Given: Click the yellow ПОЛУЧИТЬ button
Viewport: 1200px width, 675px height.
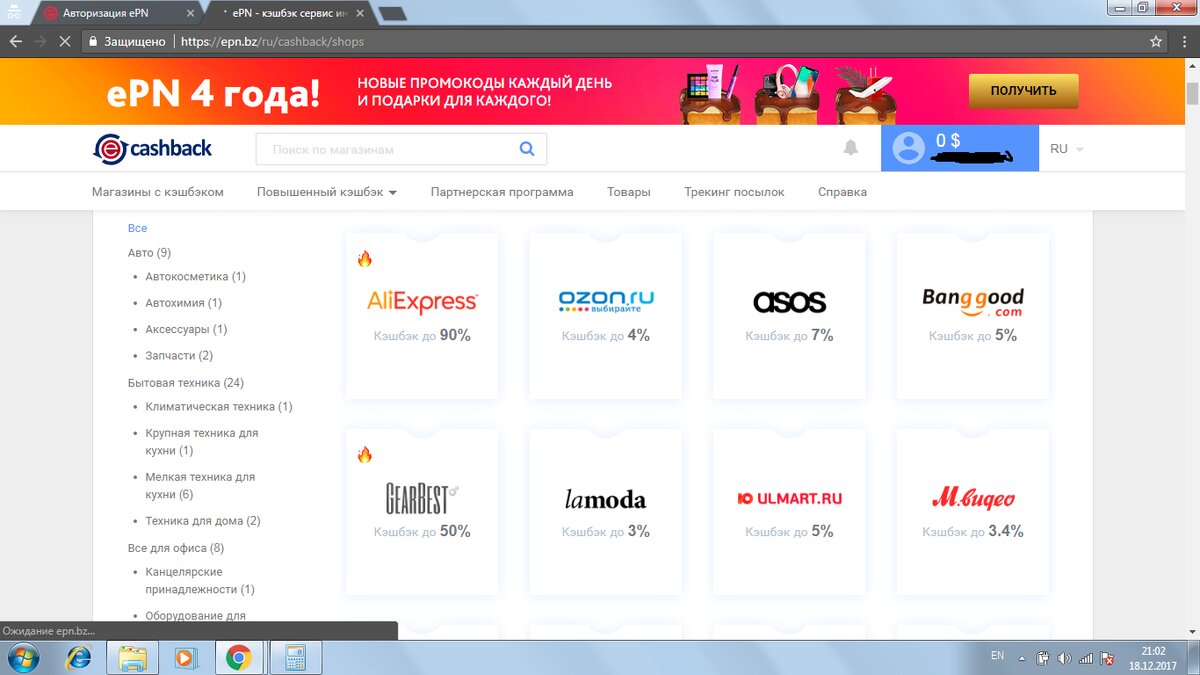Looking at the screenshot, I should pos(1023,90).
